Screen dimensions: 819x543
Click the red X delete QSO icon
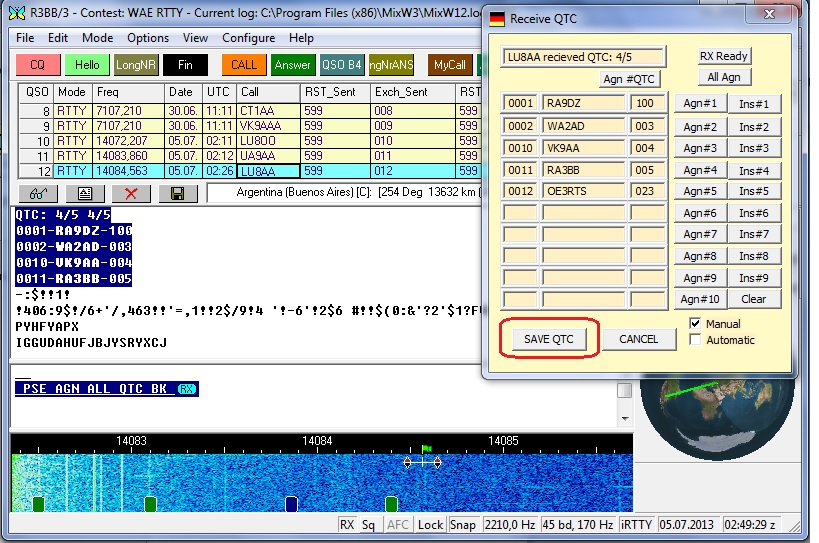[131, 193]
